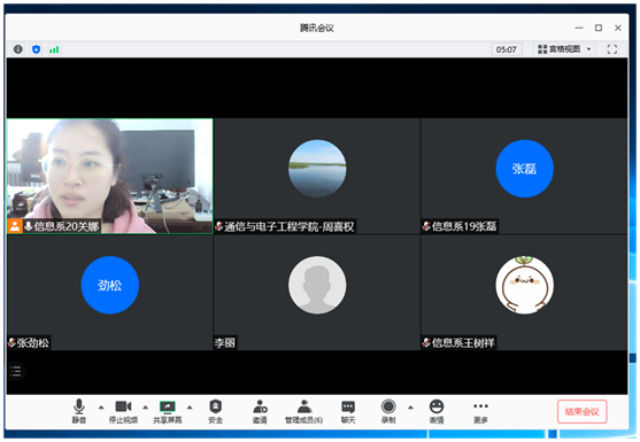
Task: Open the More (更多) menu
Action: 481,411
